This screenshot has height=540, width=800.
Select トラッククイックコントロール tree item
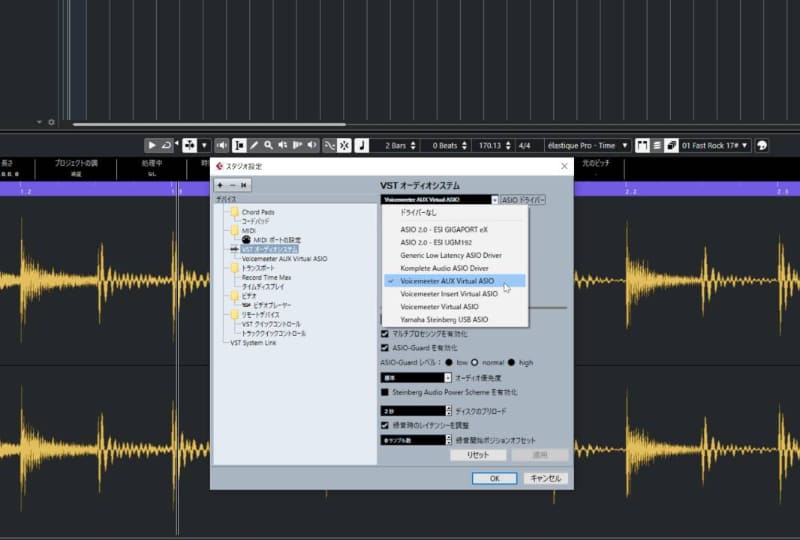tap(273, 333)
